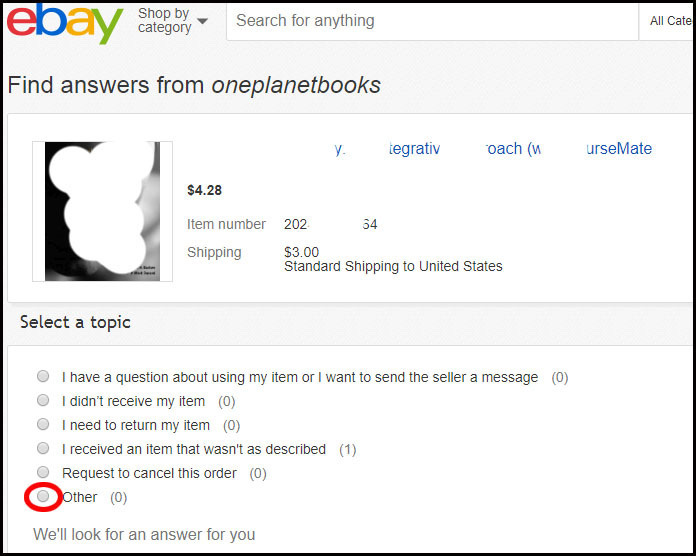This screenshot has height=556, width=696.
Task: Click the I didn't receive my item label
Action: pos(134,402)
